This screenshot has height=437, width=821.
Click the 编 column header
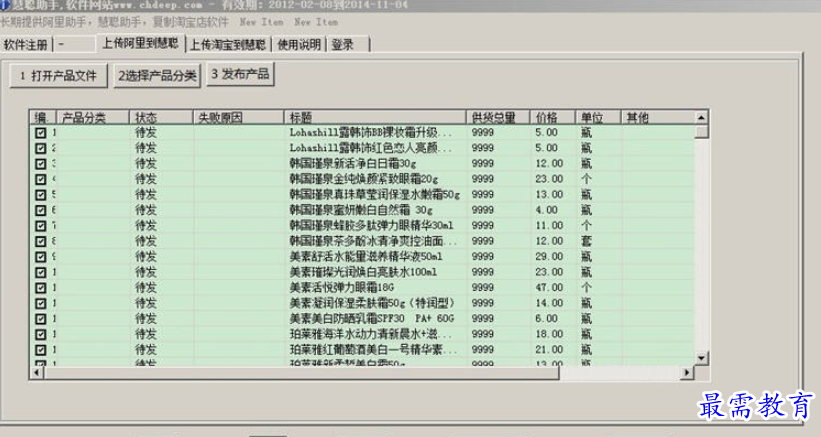click(x=43, y=117)
